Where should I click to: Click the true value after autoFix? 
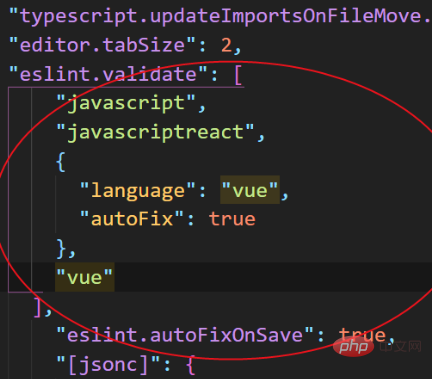click(232, 219)
